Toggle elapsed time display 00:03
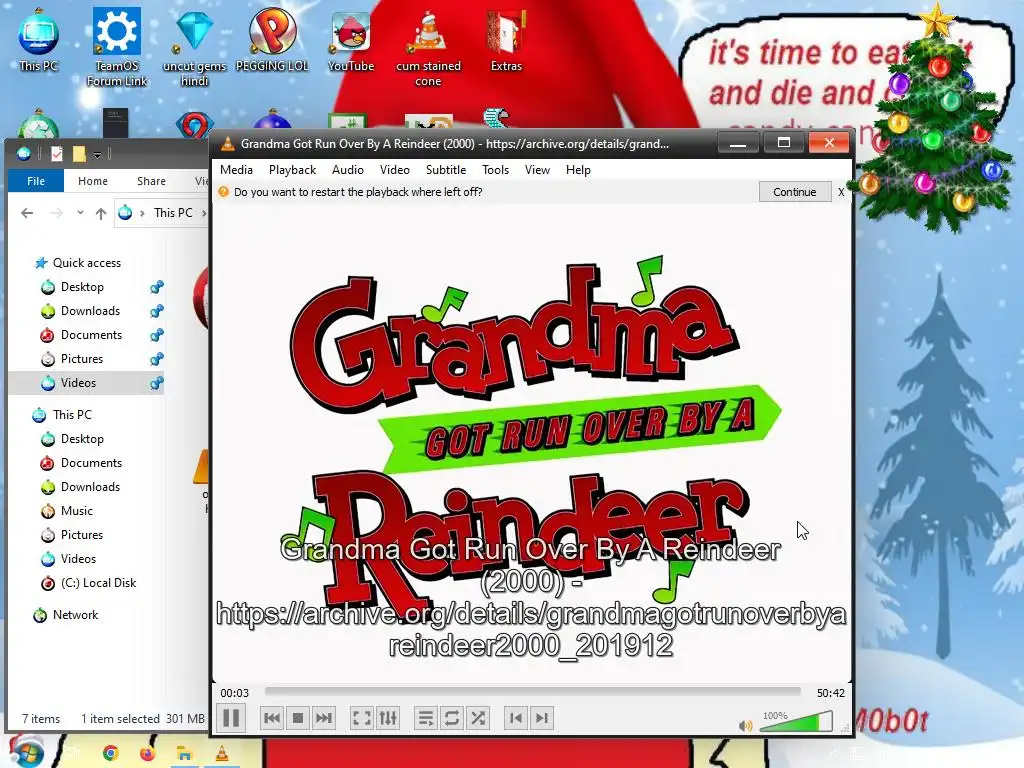Image resolution: width=1024 pixels, height=768 pixels. tap(234, 693)
